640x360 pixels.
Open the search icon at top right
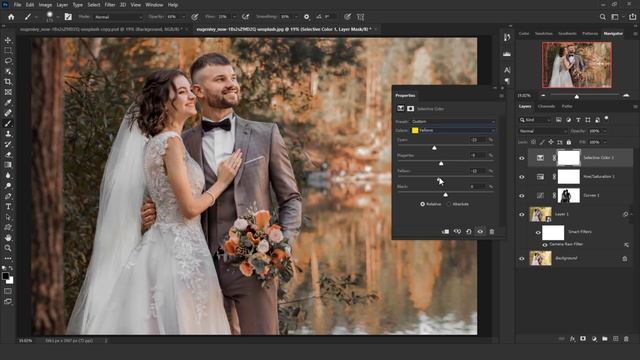coord(602,17)
